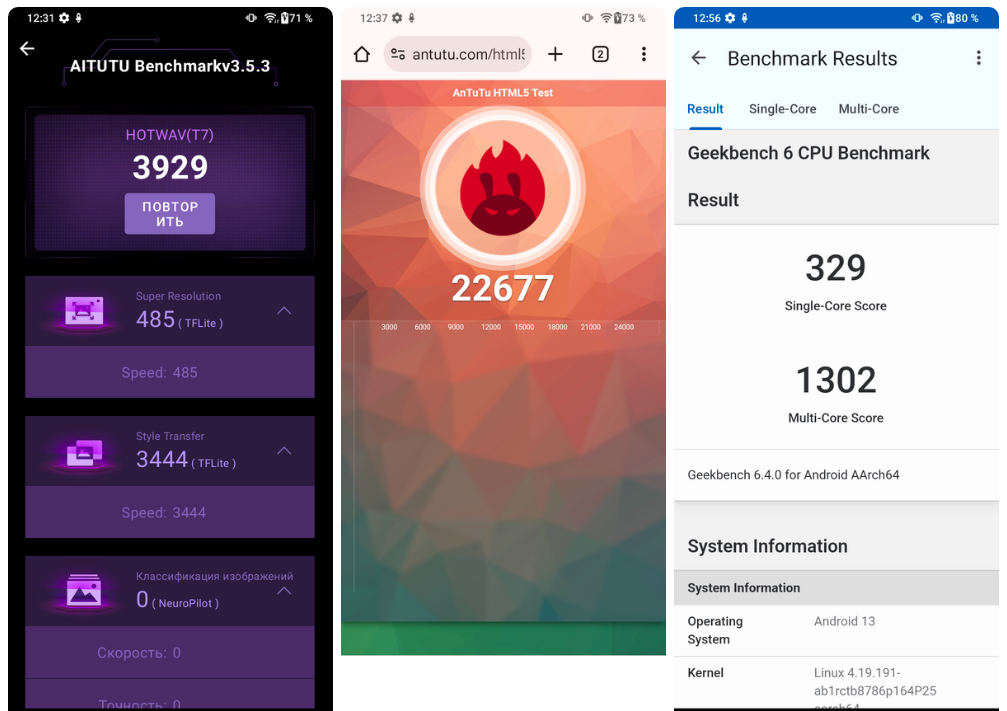The width and height of the screenshot is (1007, 711).
Task: Click the Kernel row in System Information
Action: [x=836, y=683]
